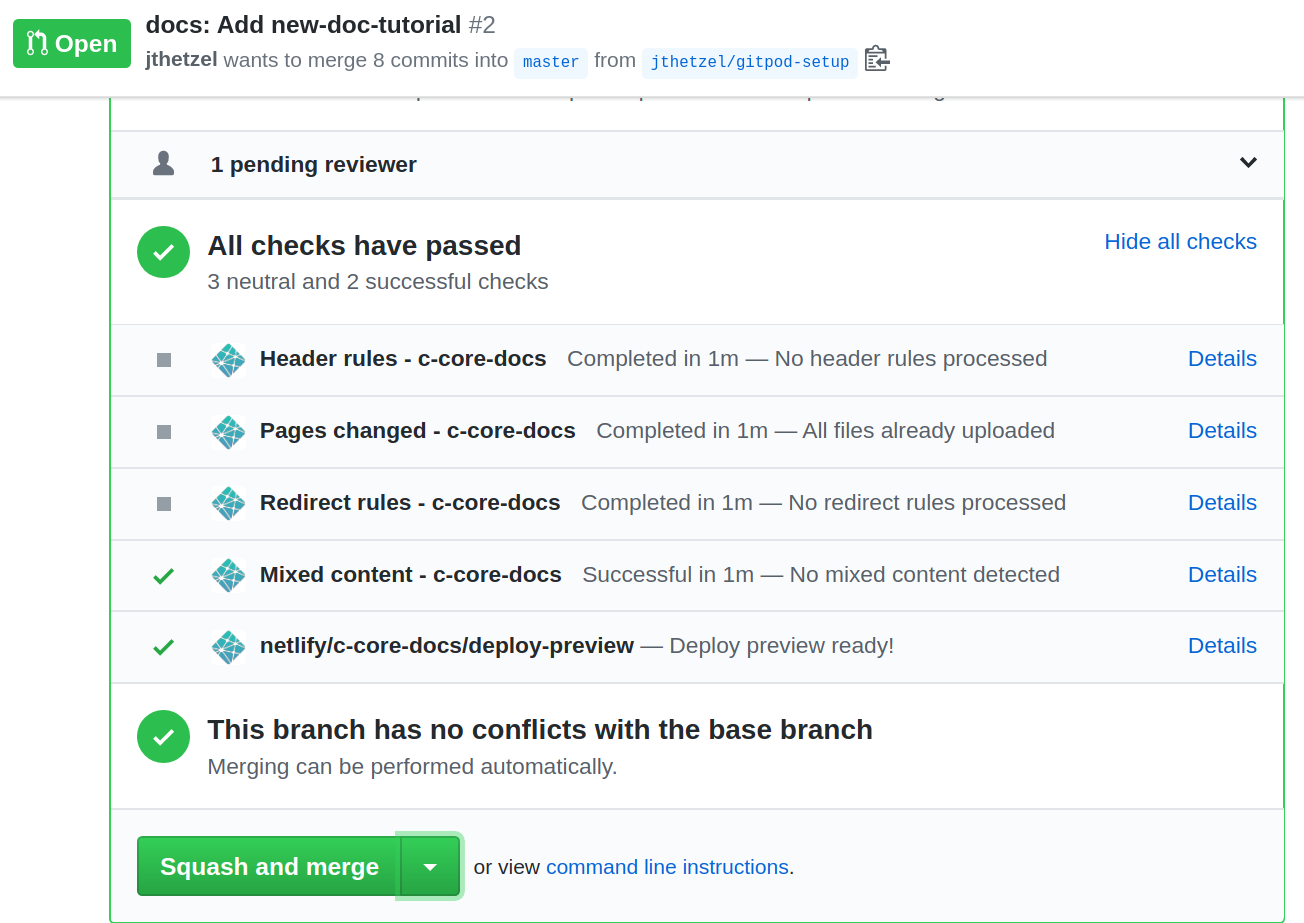Image resolution: width=1304 pixels, height=923 pixels.
Task: Click green checkmark beside All checks have passed
Action: [x=163, y=253]
